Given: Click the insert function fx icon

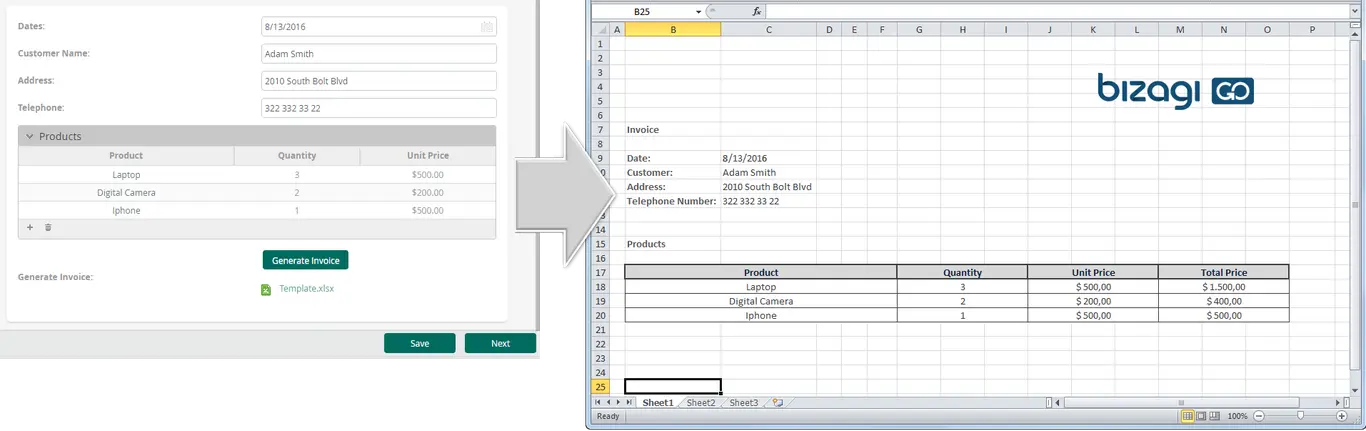Looking at the screenshot, I should 757,11.
